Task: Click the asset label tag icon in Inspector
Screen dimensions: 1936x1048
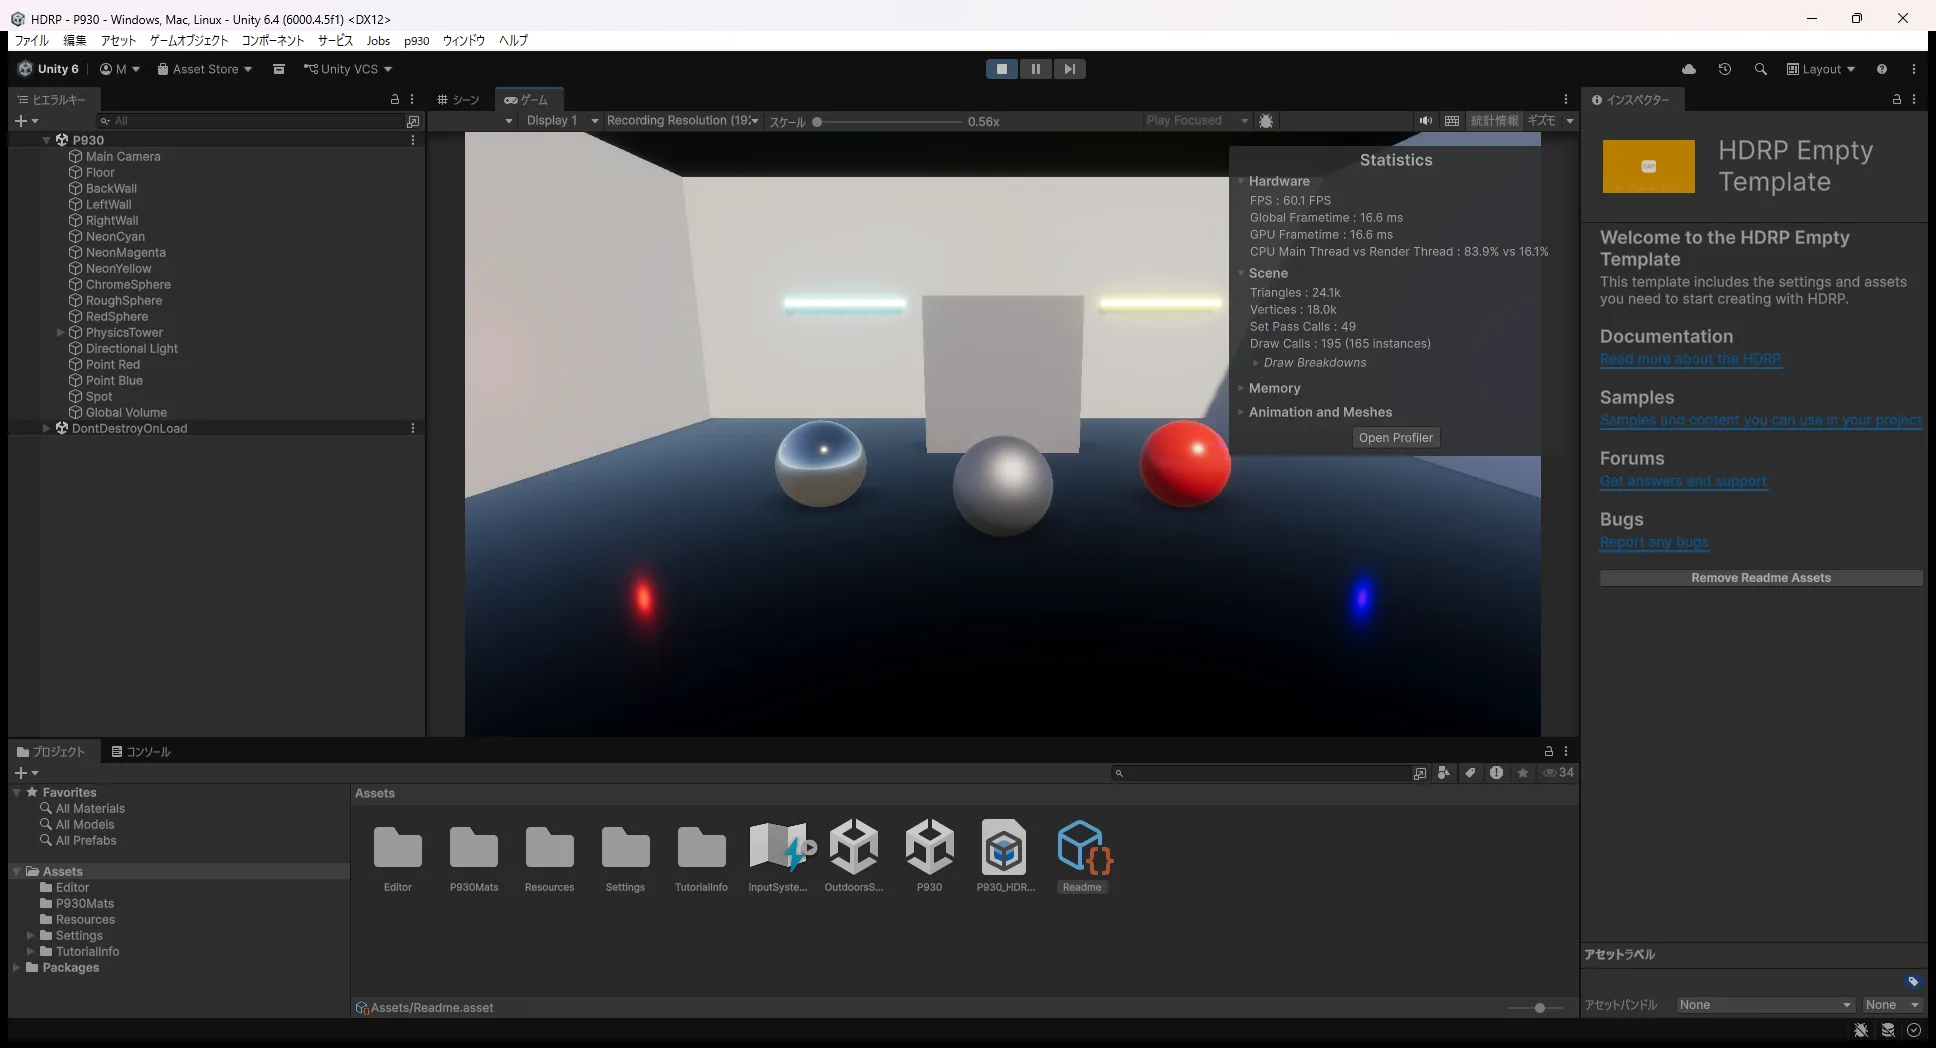Action: 1913,981
